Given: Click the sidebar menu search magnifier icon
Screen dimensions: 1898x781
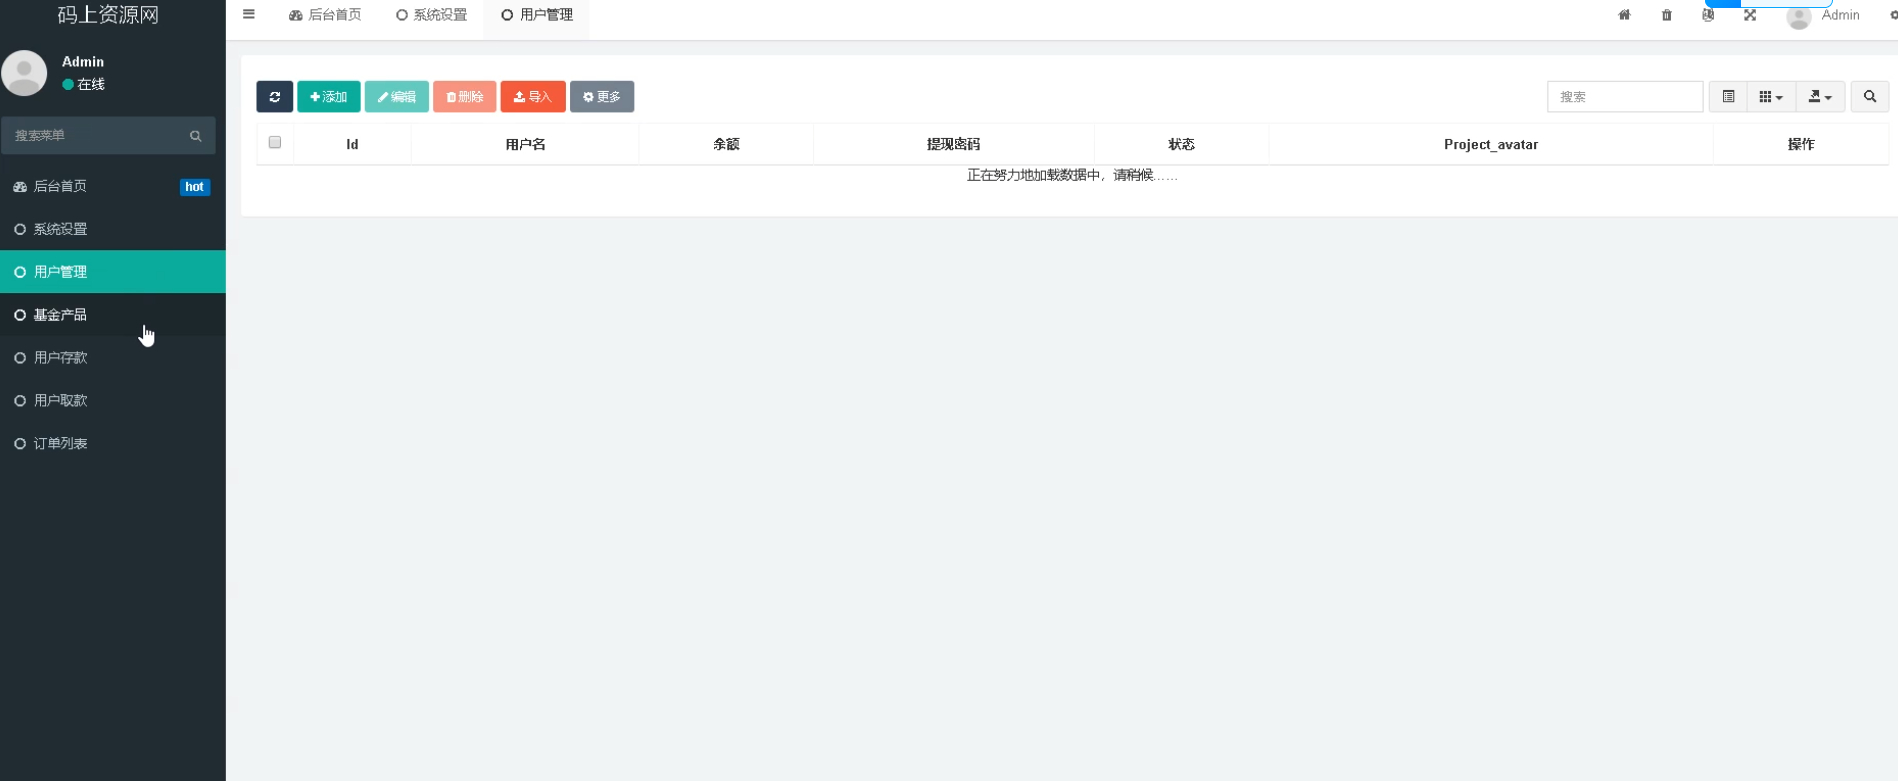Looking at the screenshot, I should pyautogui.click(x=196, y=136).
